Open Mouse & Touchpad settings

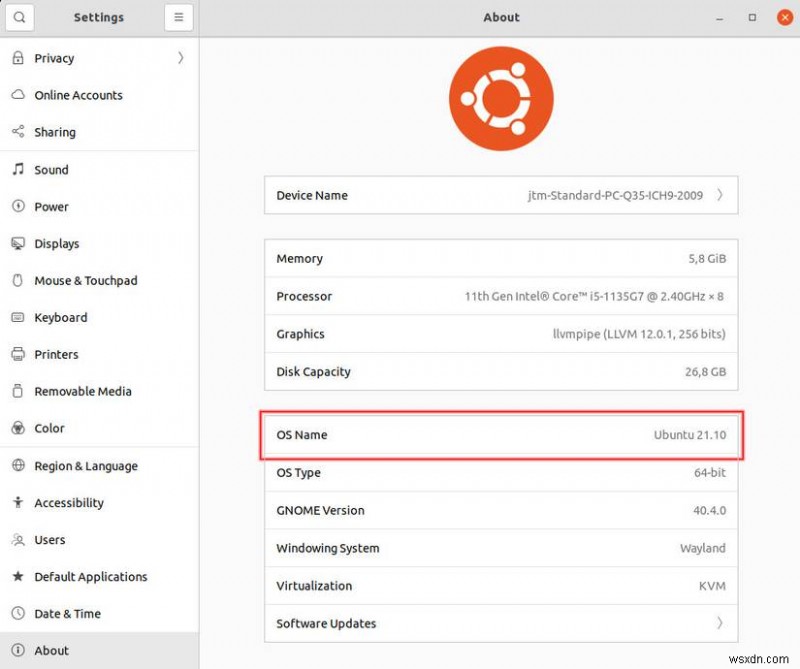[x=99, y=281]
